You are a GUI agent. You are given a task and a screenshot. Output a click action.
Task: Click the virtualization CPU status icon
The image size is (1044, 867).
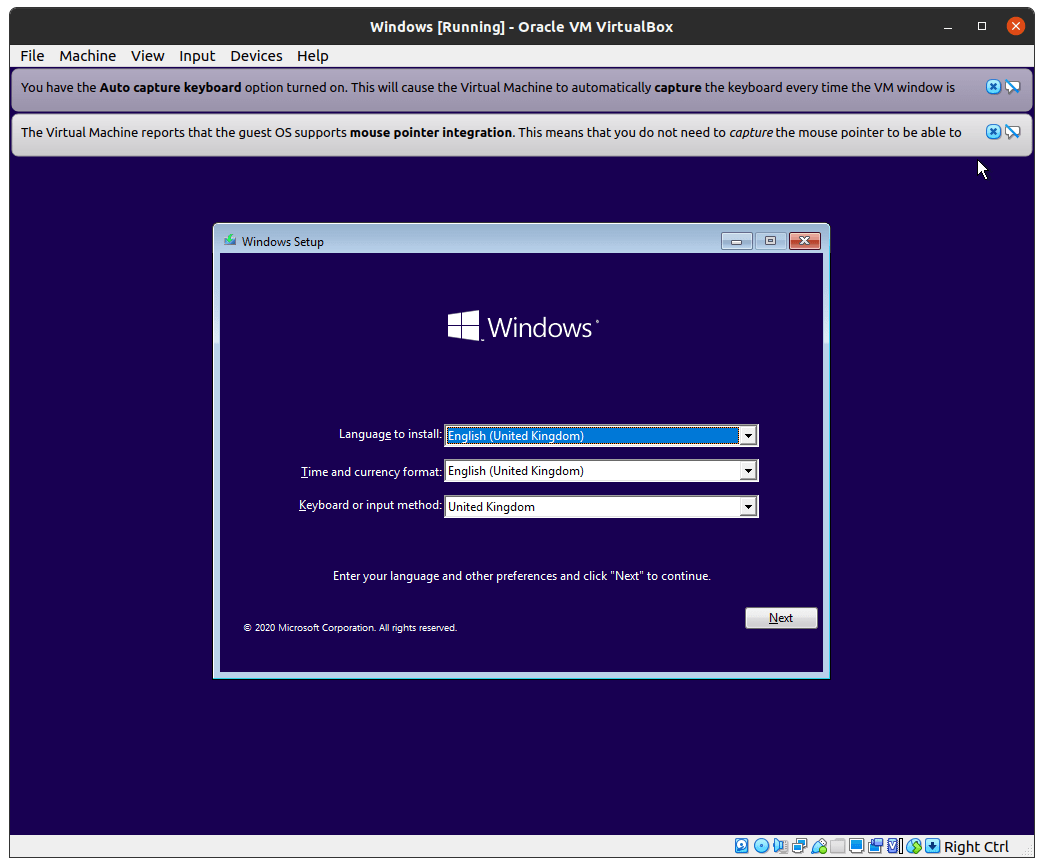[x=895, y=846]
